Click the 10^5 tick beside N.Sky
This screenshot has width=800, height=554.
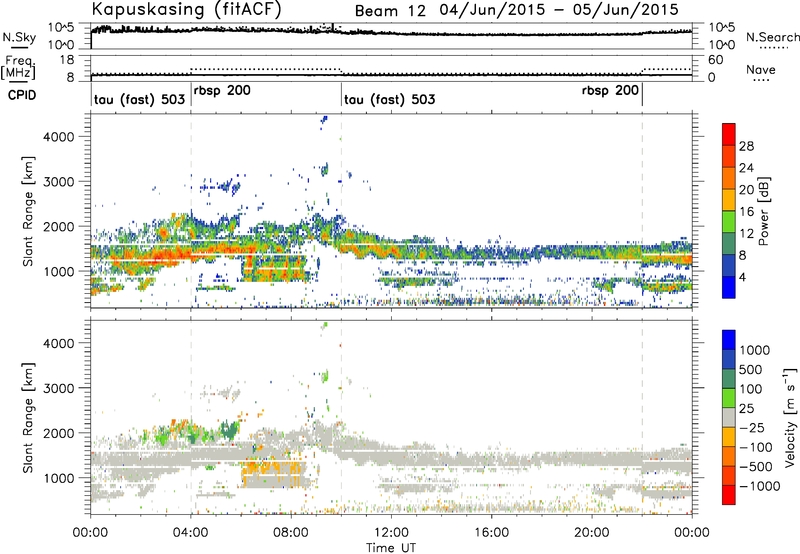(x=61, y=27)
